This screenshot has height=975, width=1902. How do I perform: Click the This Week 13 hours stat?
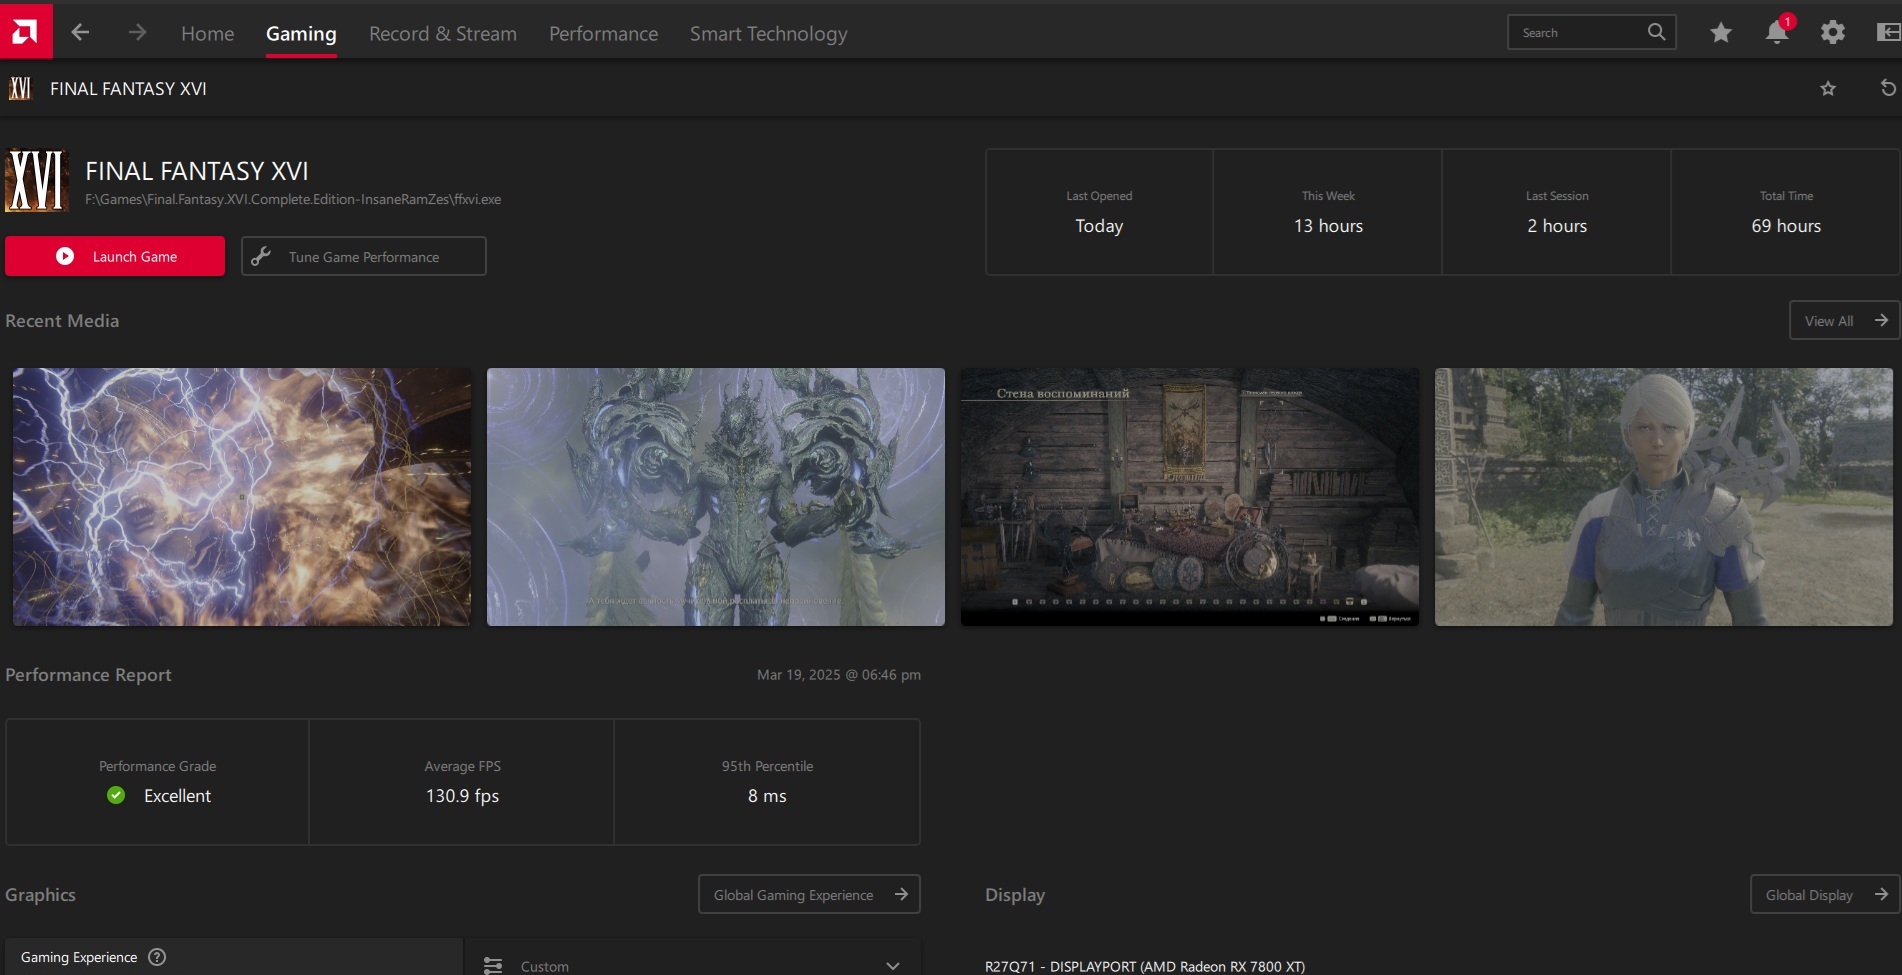pos(1328,212)
